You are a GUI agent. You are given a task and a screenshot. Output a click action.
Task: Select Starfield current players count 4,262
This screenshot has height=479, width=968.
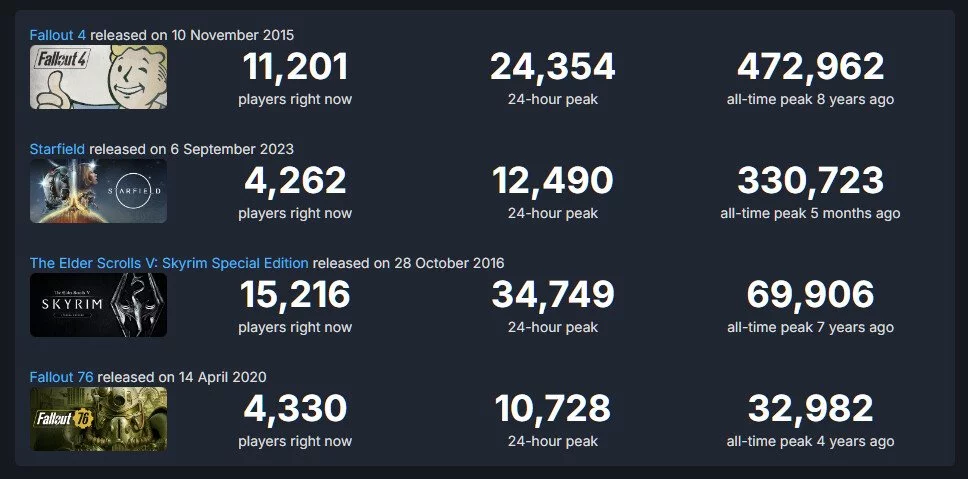[295, 181]
